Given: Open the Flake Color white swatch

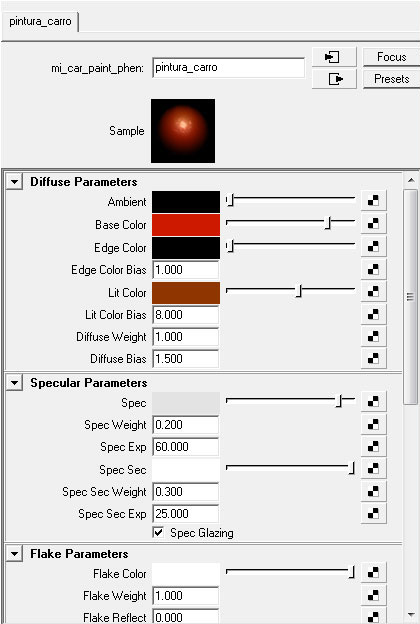Looking at the screenshot, I should coord(186,574).
